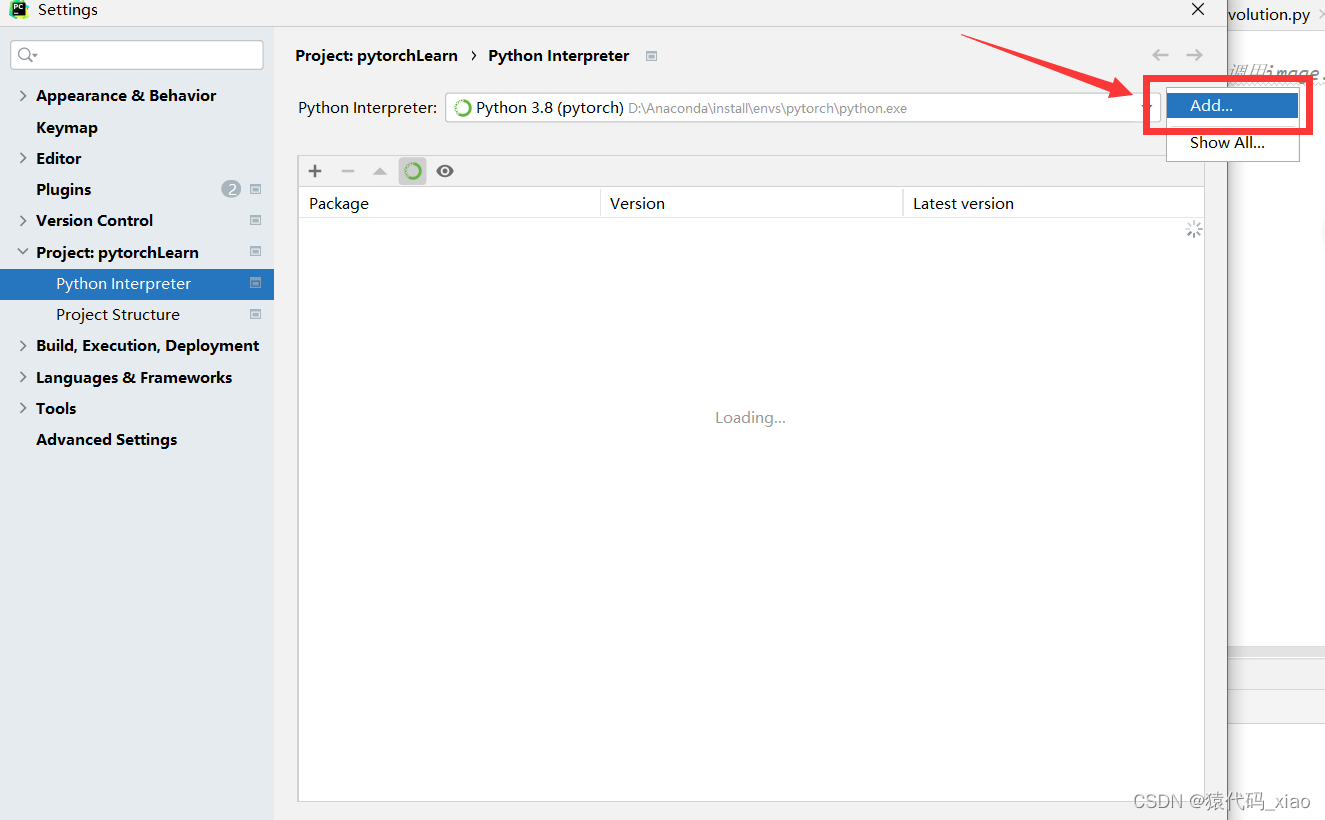Click the upgrade package up-arrow icon
The width and height of the screenshot is (1325, 820).
point(380,171)
